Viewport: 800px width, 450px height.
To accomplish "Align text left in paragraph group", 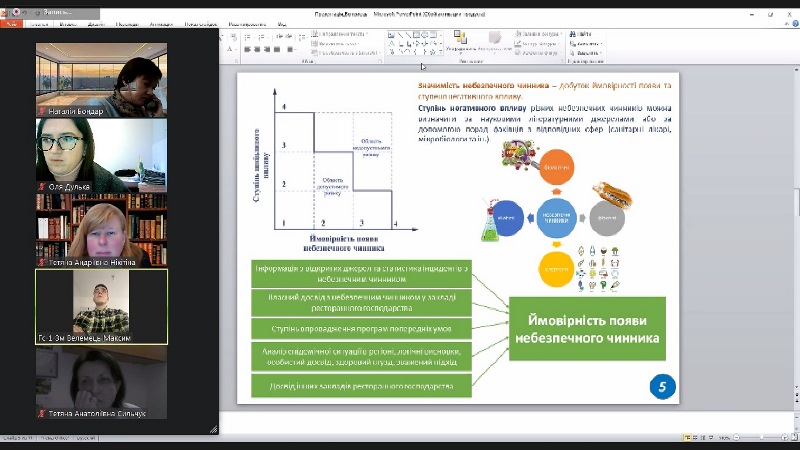I will 247,49.
